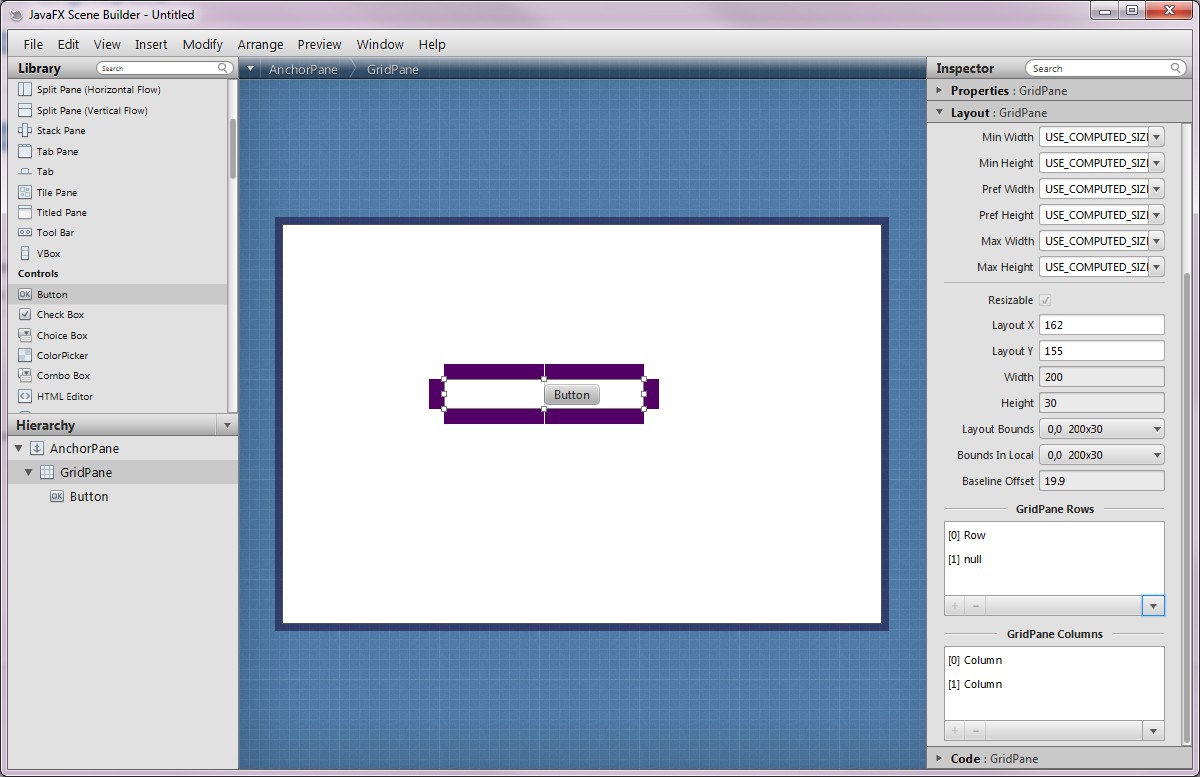The height and width of the screenshot is (777, 1200).
Task: Expand the Properties : GridPane section
Action: click(x=940, y=91)
